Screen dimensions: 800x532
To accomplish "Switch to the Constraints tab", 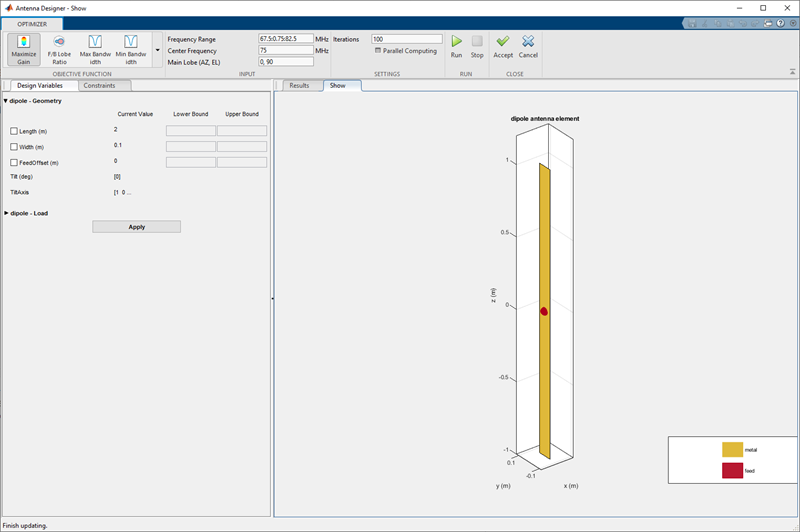I will click(99, 86).
